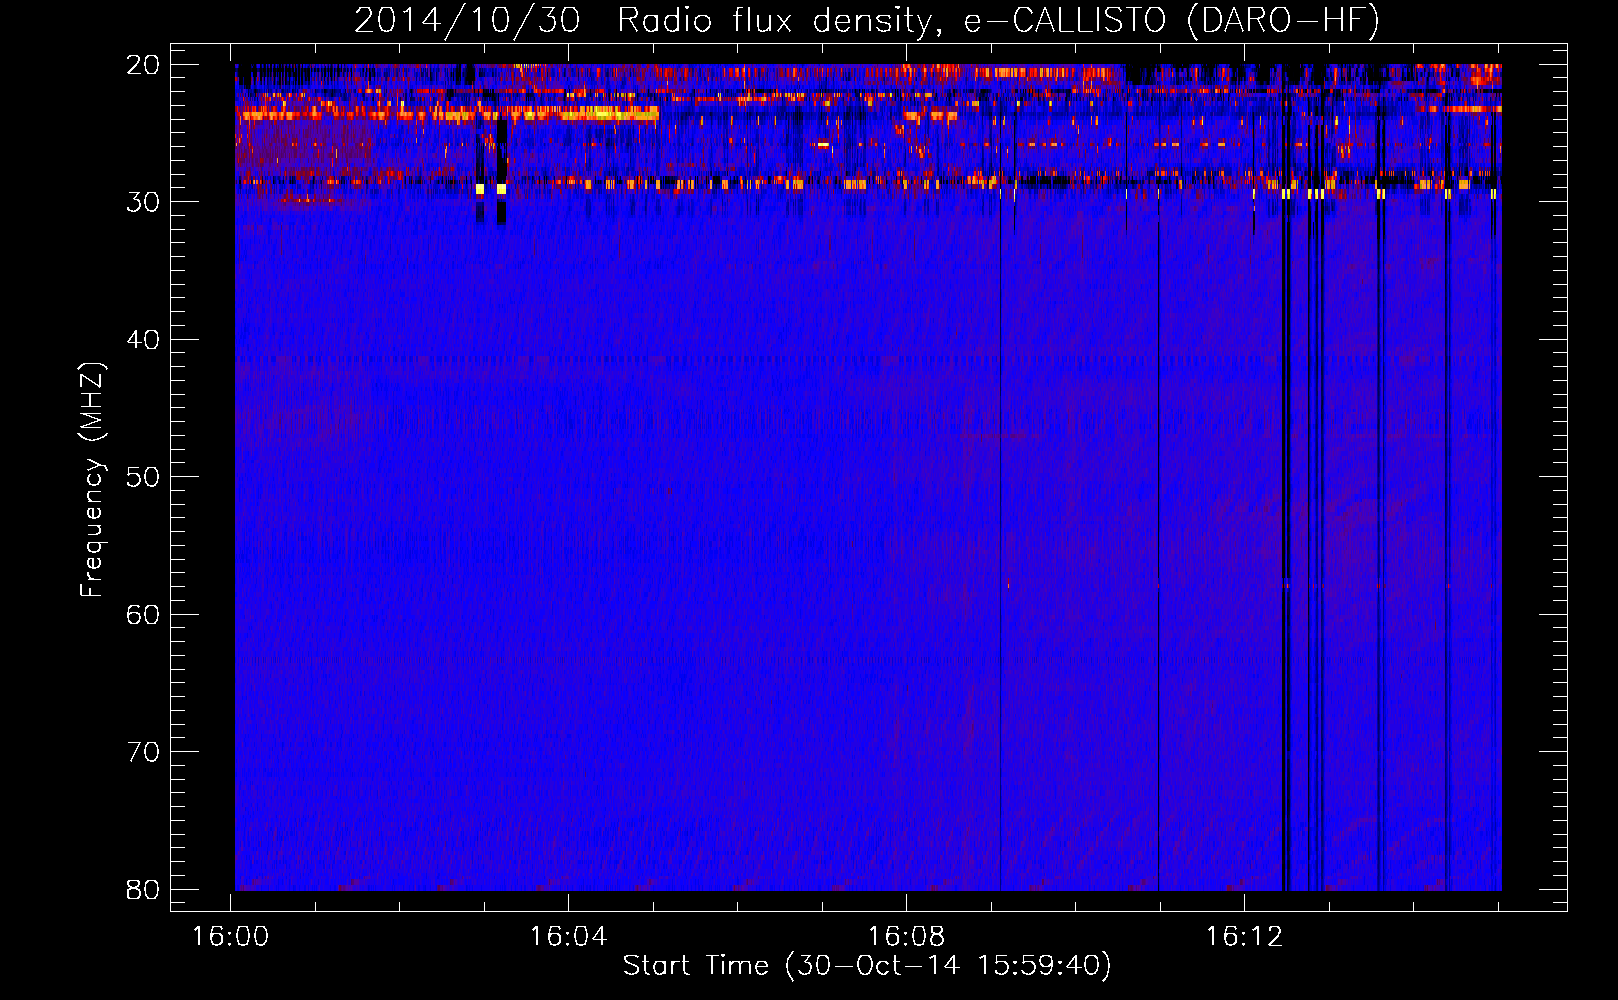
Task: Click the 70 frequency tick label
Action: 143,752
